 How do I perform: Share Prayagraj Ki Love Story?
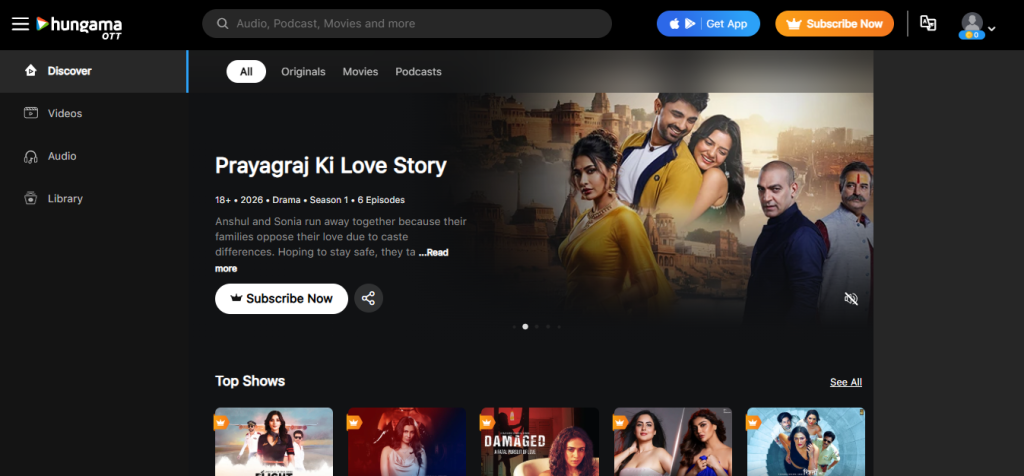click(368, 298)
